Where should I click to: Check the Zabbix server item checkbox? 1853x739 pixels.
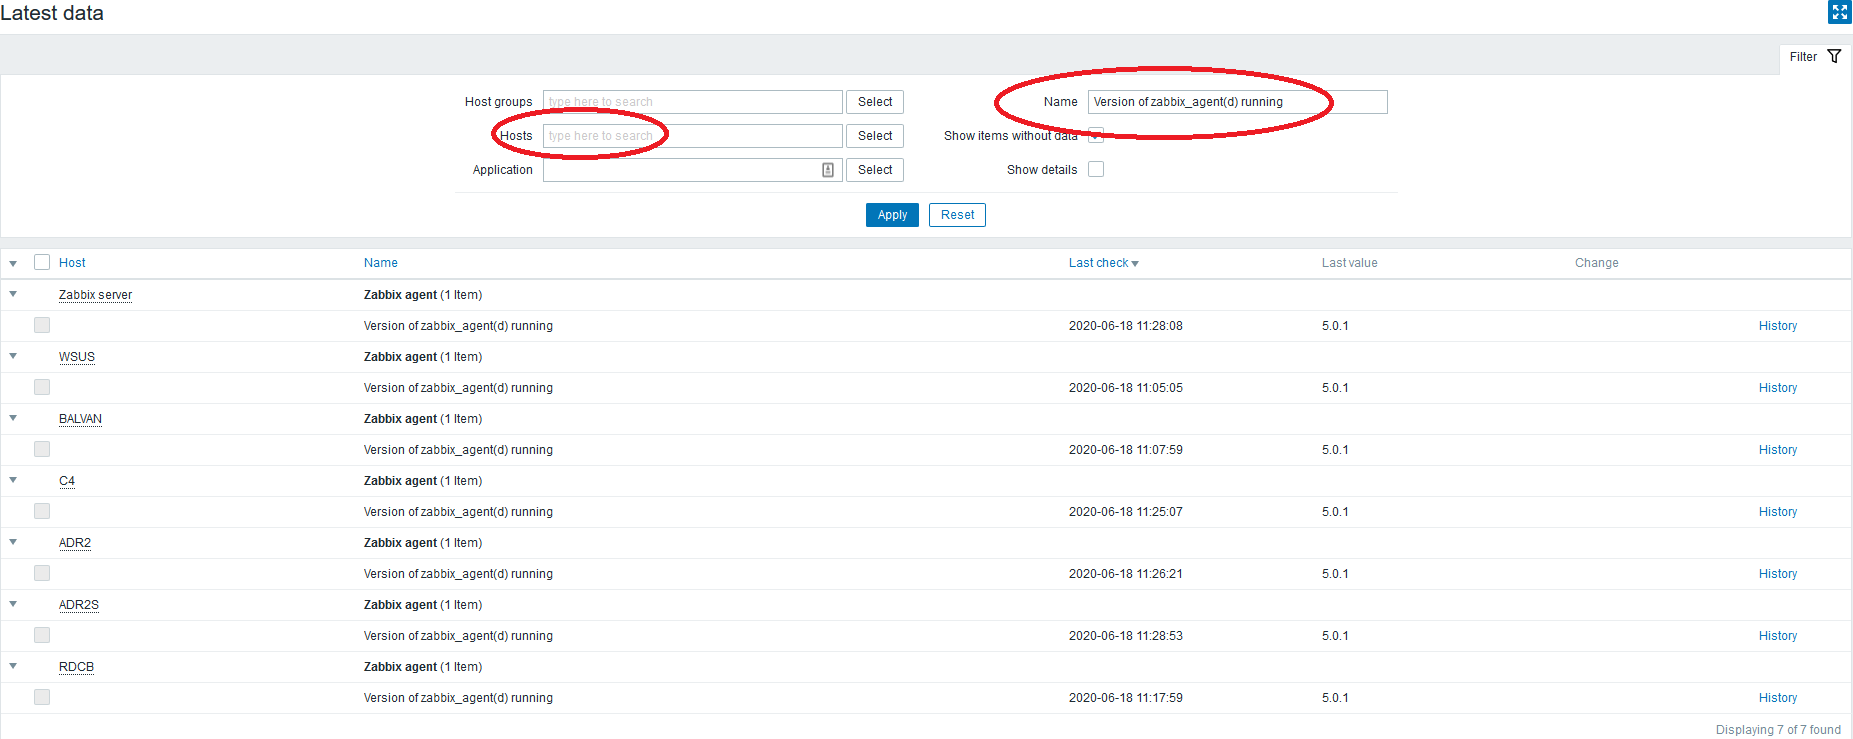(x=42, y=325)
